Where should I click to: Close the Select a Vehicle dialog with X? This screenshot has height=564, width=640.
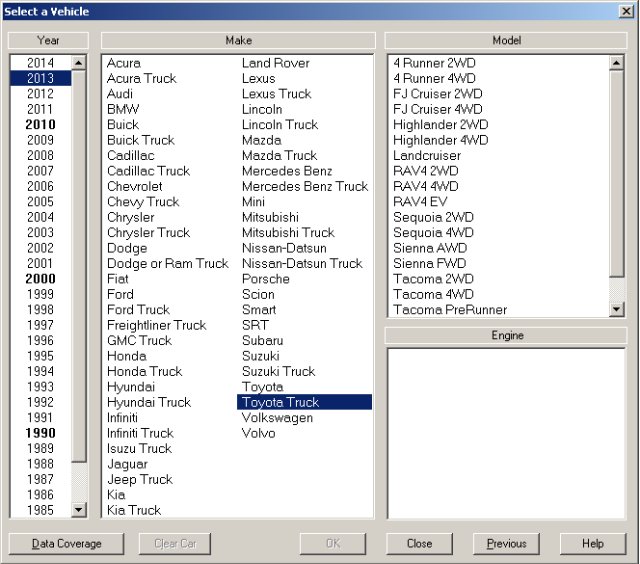[626, 11]
